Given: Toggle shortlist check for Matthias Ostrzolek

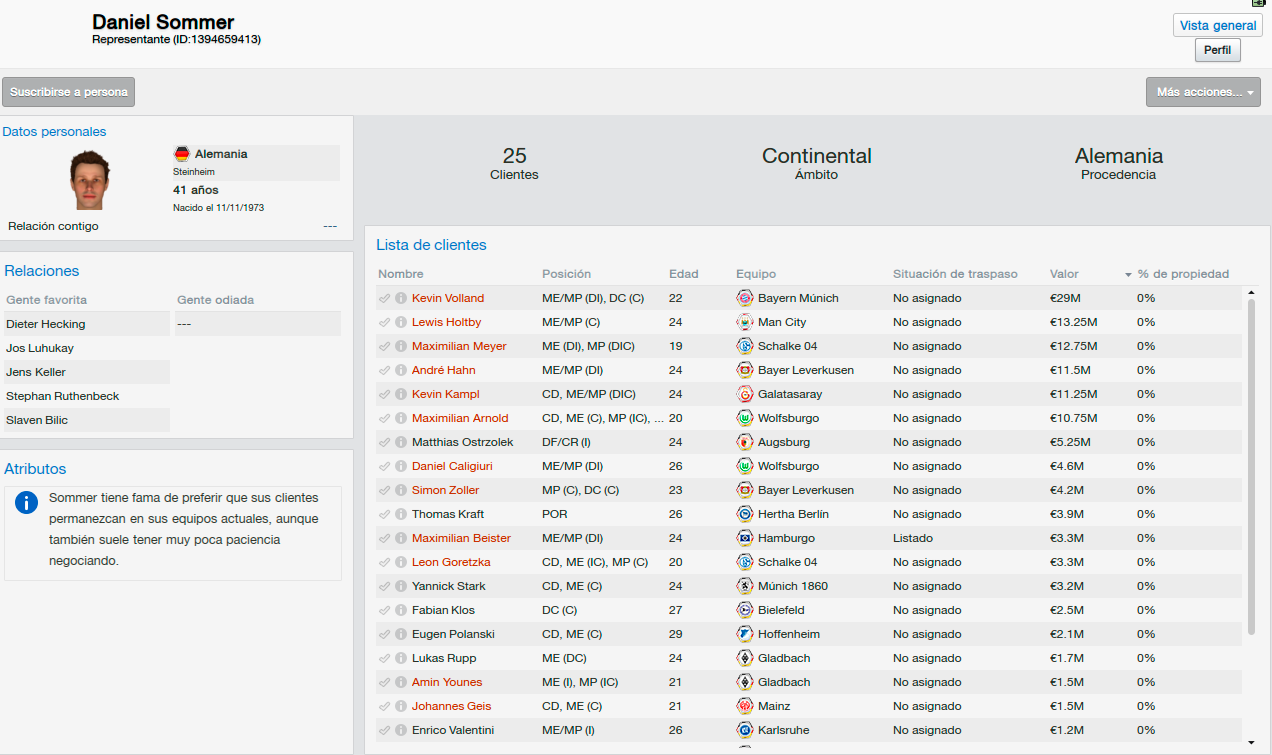Looking at the screenshot, I should point(385,442).
